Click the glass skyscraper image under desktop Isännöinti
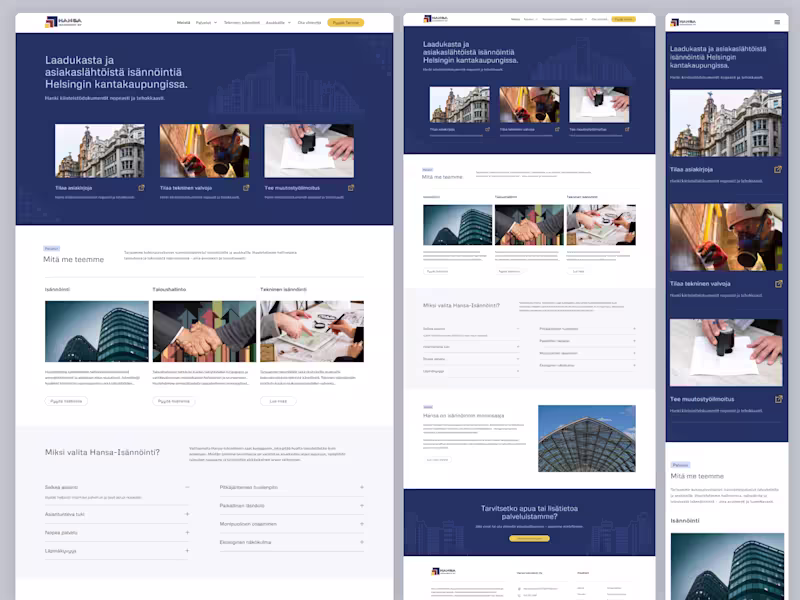800x600 pixels. pos(97,331)
